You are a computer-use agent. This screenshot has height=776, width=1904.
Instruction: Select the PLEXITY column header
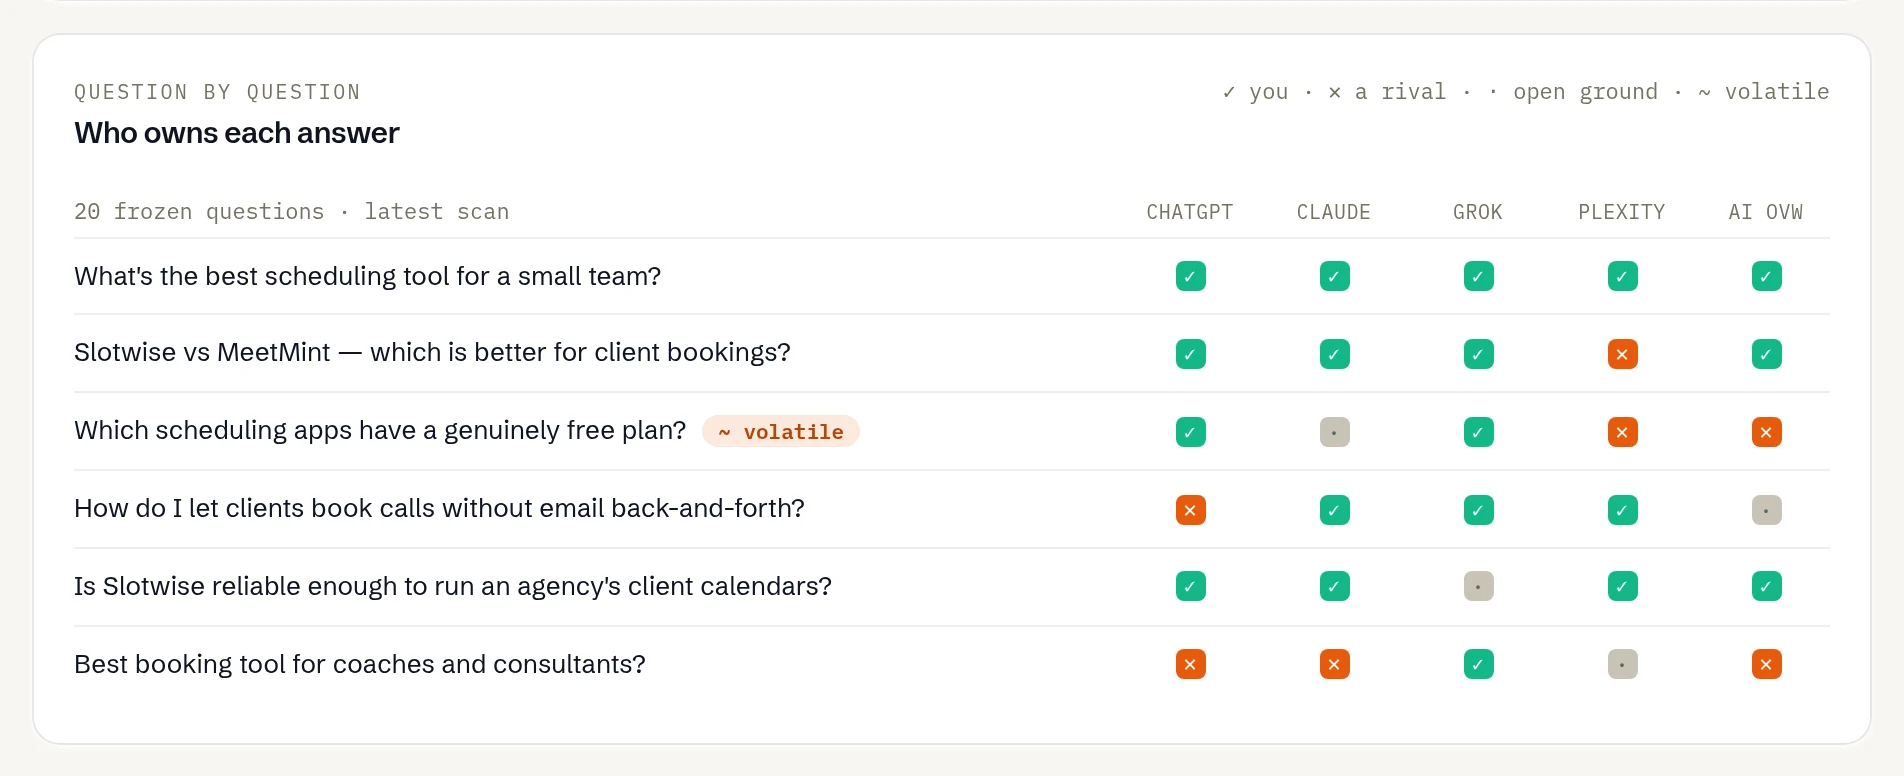pos(1622,212)
